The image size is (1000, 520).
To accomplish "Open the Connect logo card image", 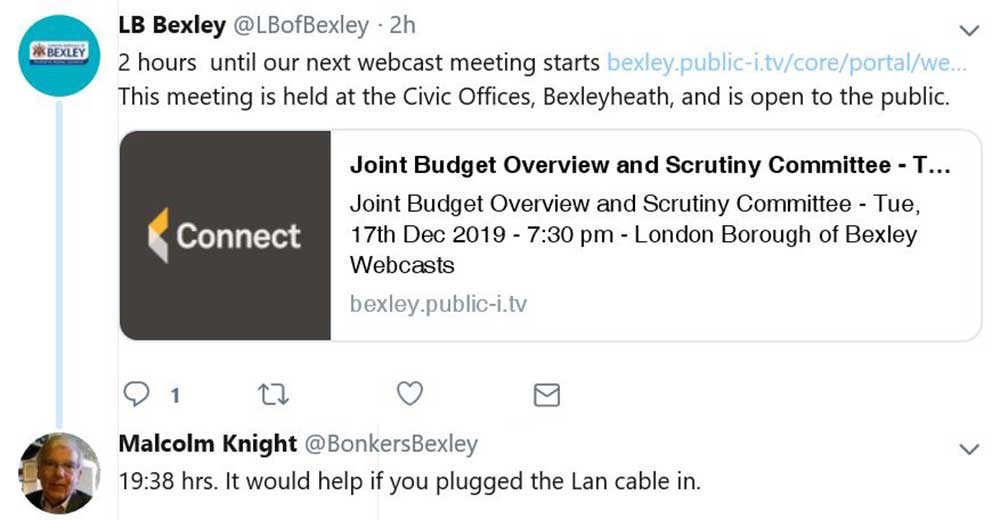I will (x=225, y=235).
